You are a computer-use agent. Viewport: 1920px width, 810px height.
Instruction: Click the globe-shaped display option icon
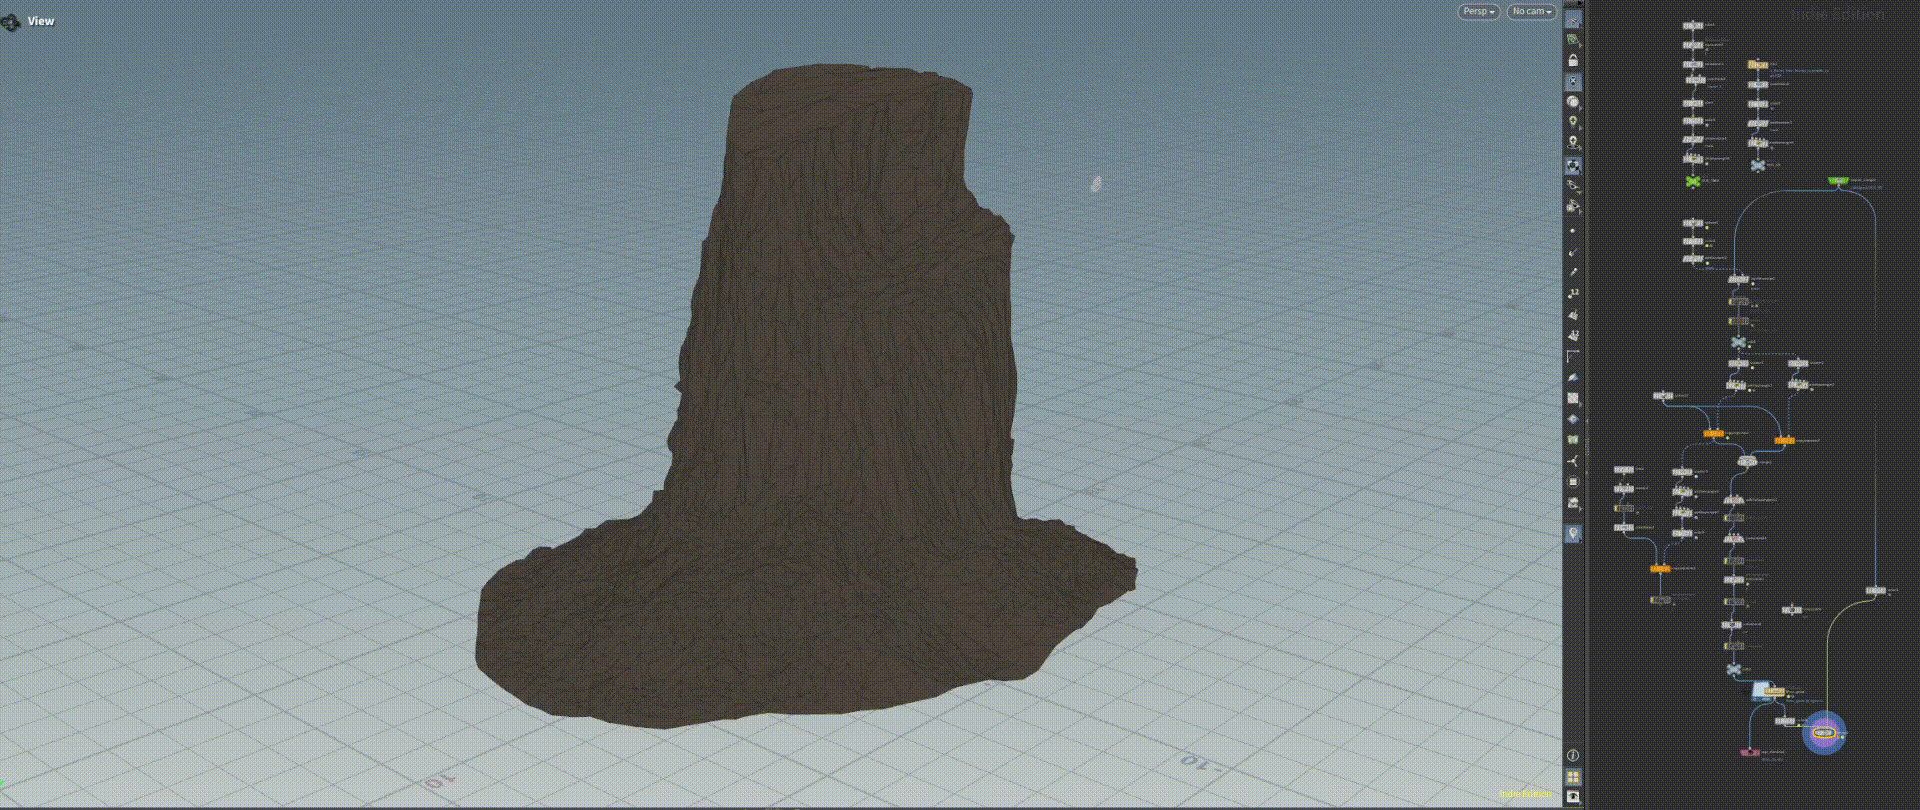[1573, 103]
